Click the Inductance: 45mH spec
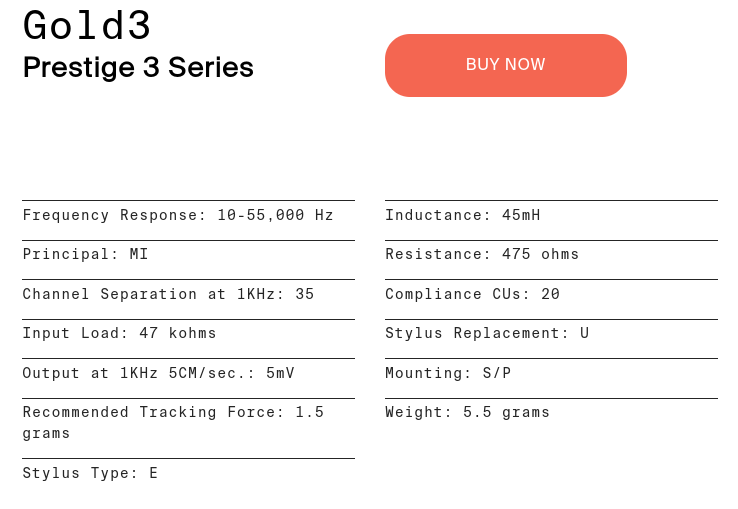 point(463,215)
